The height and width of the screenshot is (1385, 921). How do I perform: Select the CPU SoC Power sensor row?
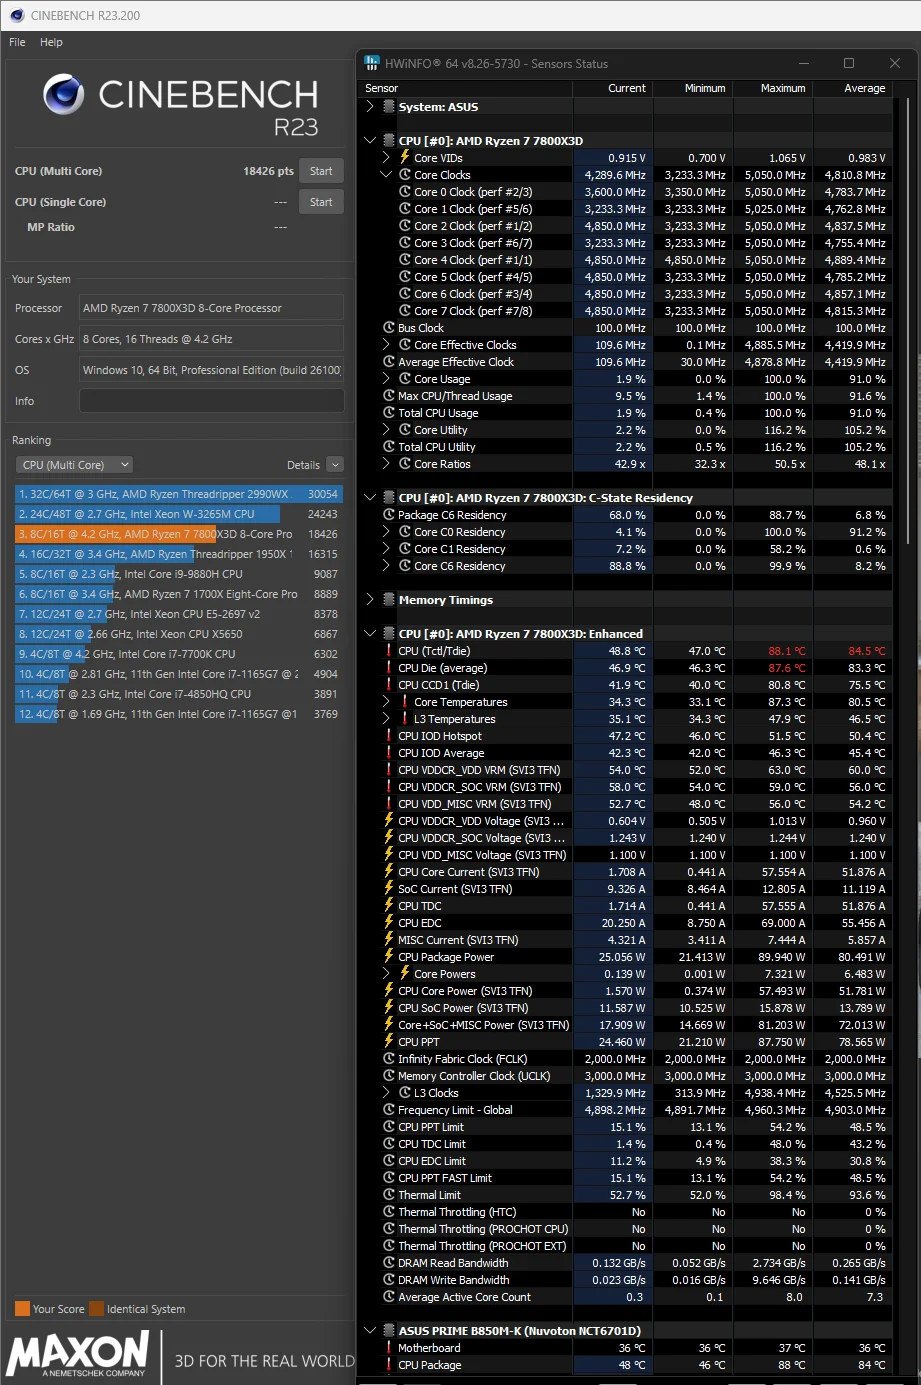625,1008
